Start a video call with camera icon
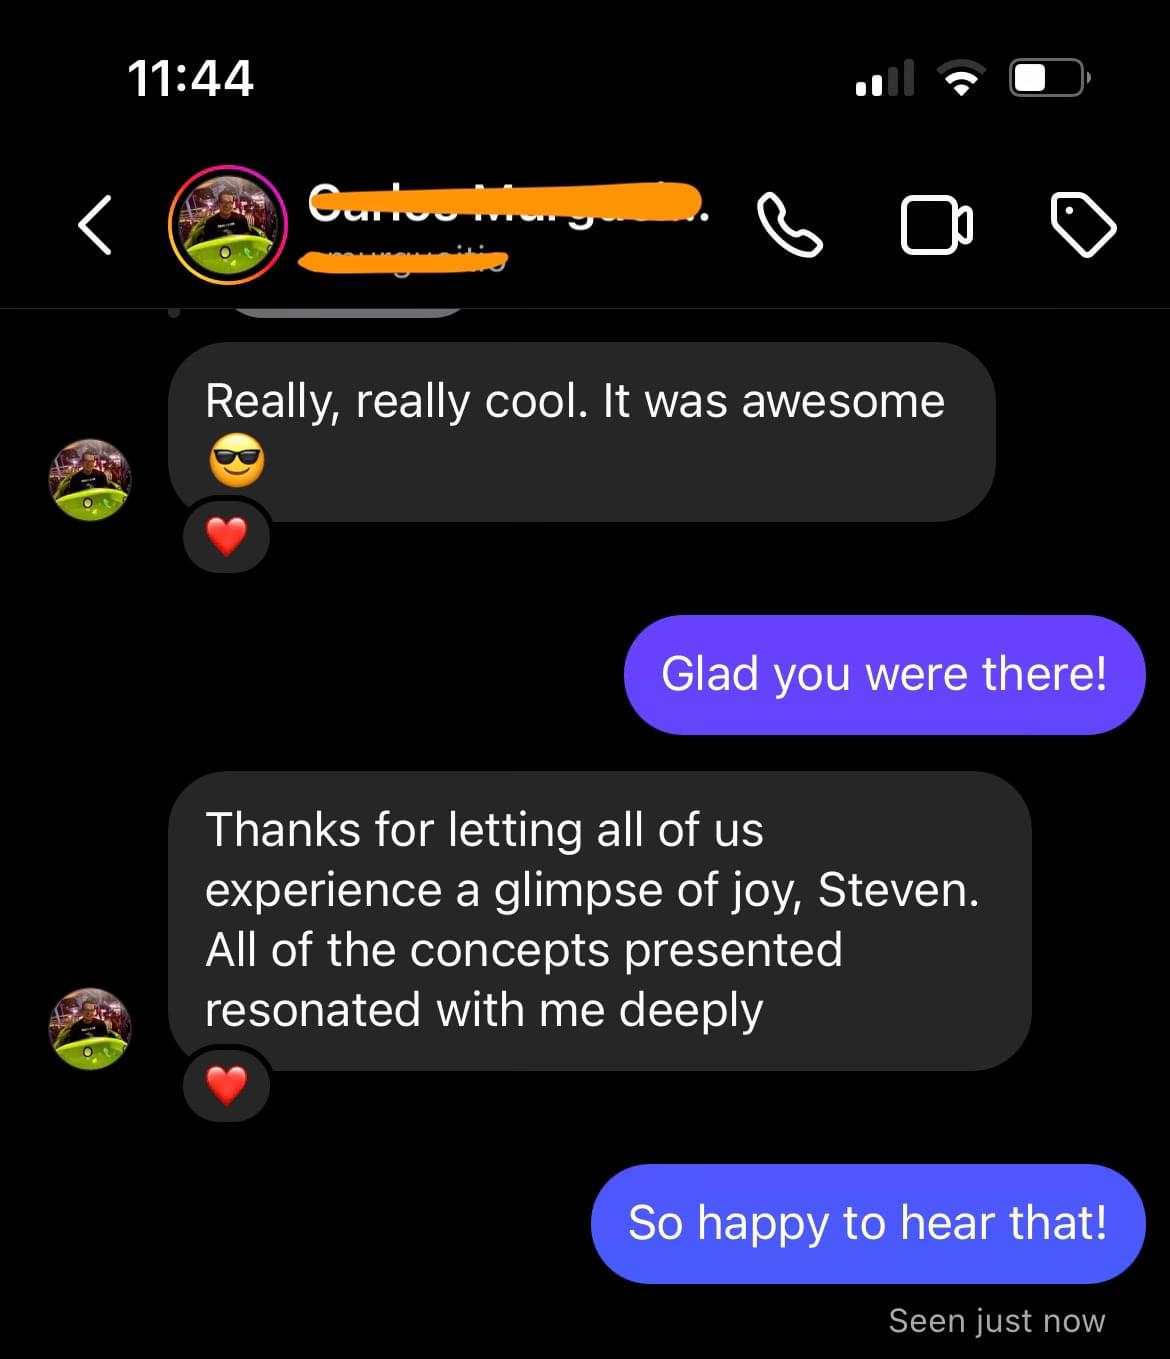1170x1359 pixels. pyautogui.click(x=936, y=225)
